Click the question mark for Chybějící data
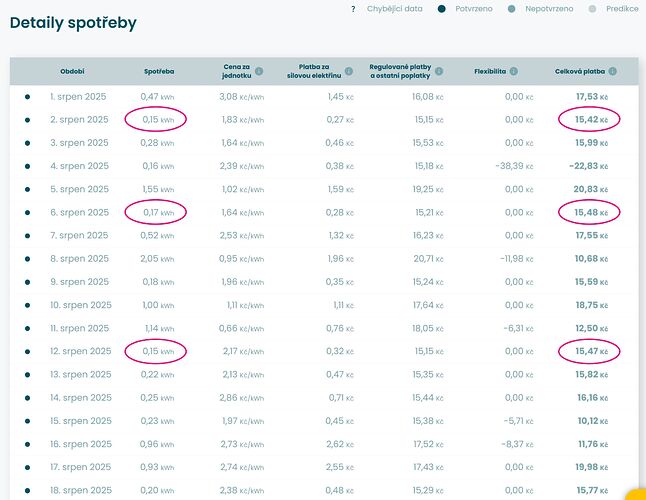The width and height of the screenshot is (646, 500). coord(353,9)
